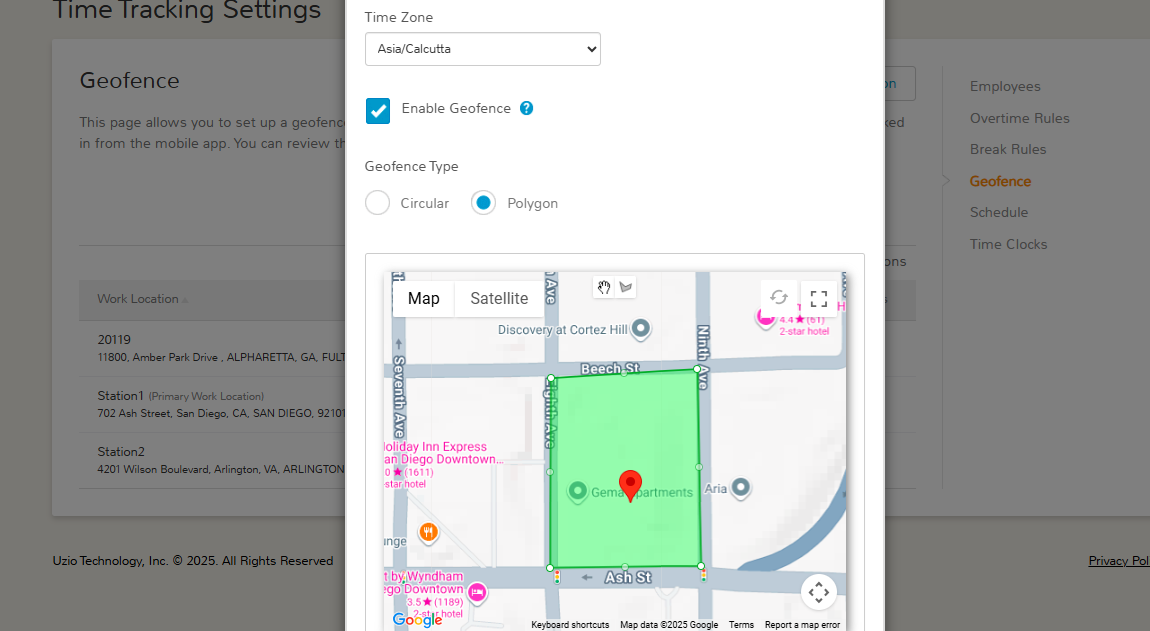Toggle fullscreen map view
Screen dimensions: 1150x631
[x=818, y=299]
